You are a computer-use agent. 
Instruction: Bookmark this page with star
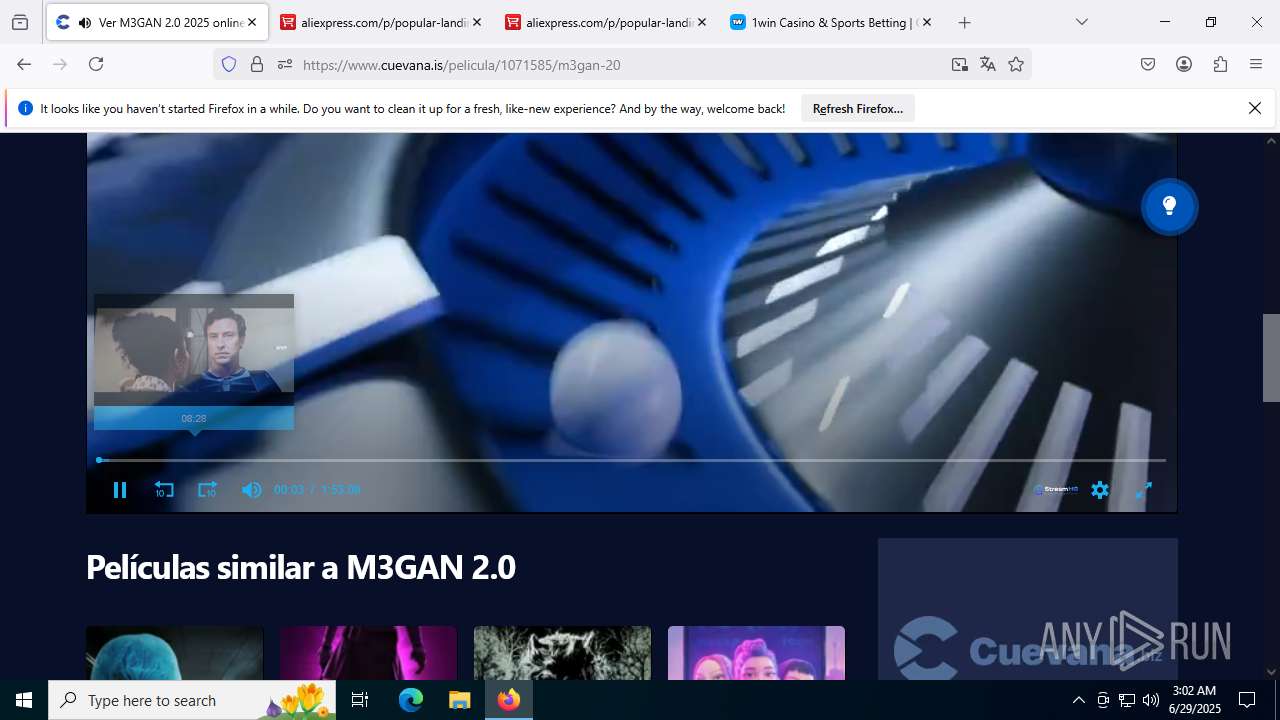tap(1016, 64)
